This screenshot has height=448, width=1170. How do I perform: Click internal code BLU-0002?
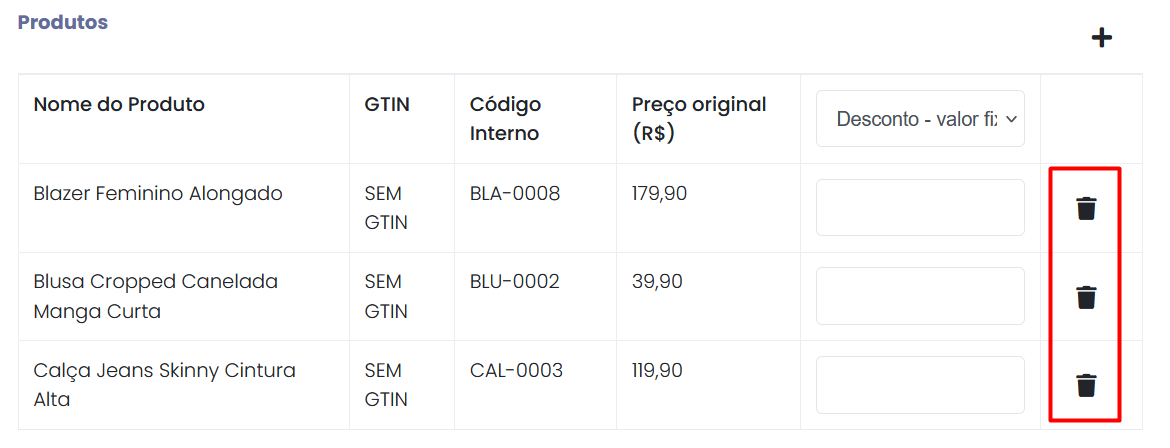coord(515,282)
